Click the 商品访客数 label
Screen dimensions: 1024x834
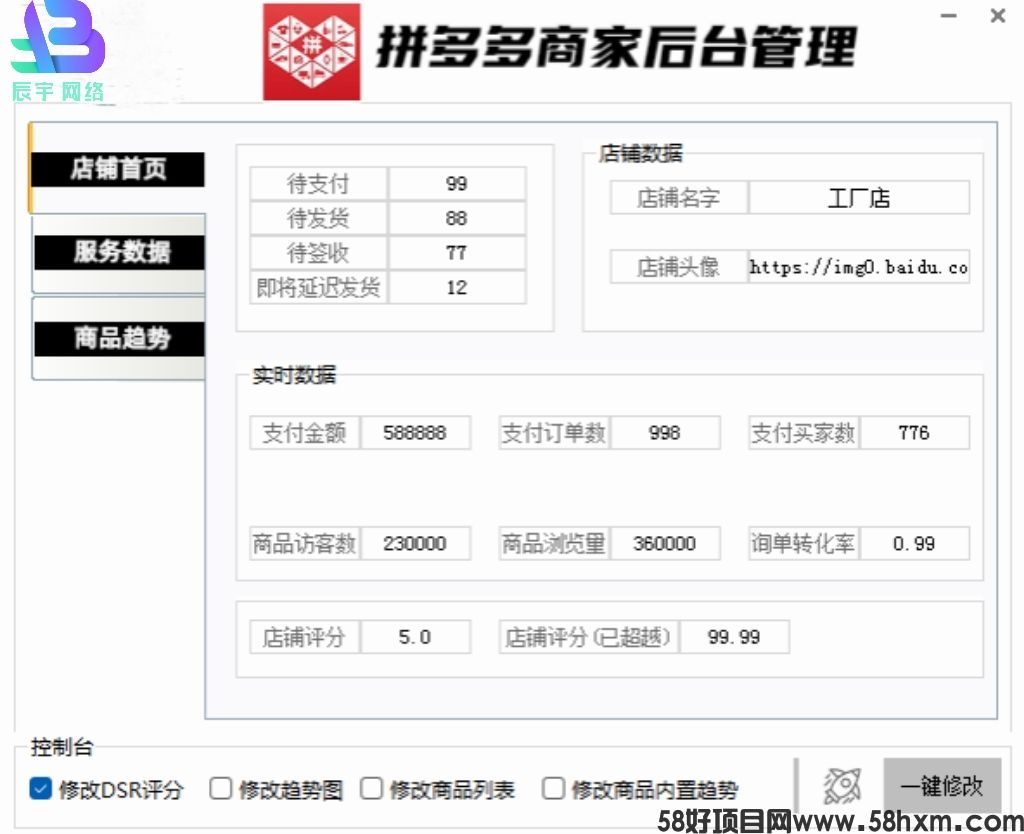click(304, 543)
